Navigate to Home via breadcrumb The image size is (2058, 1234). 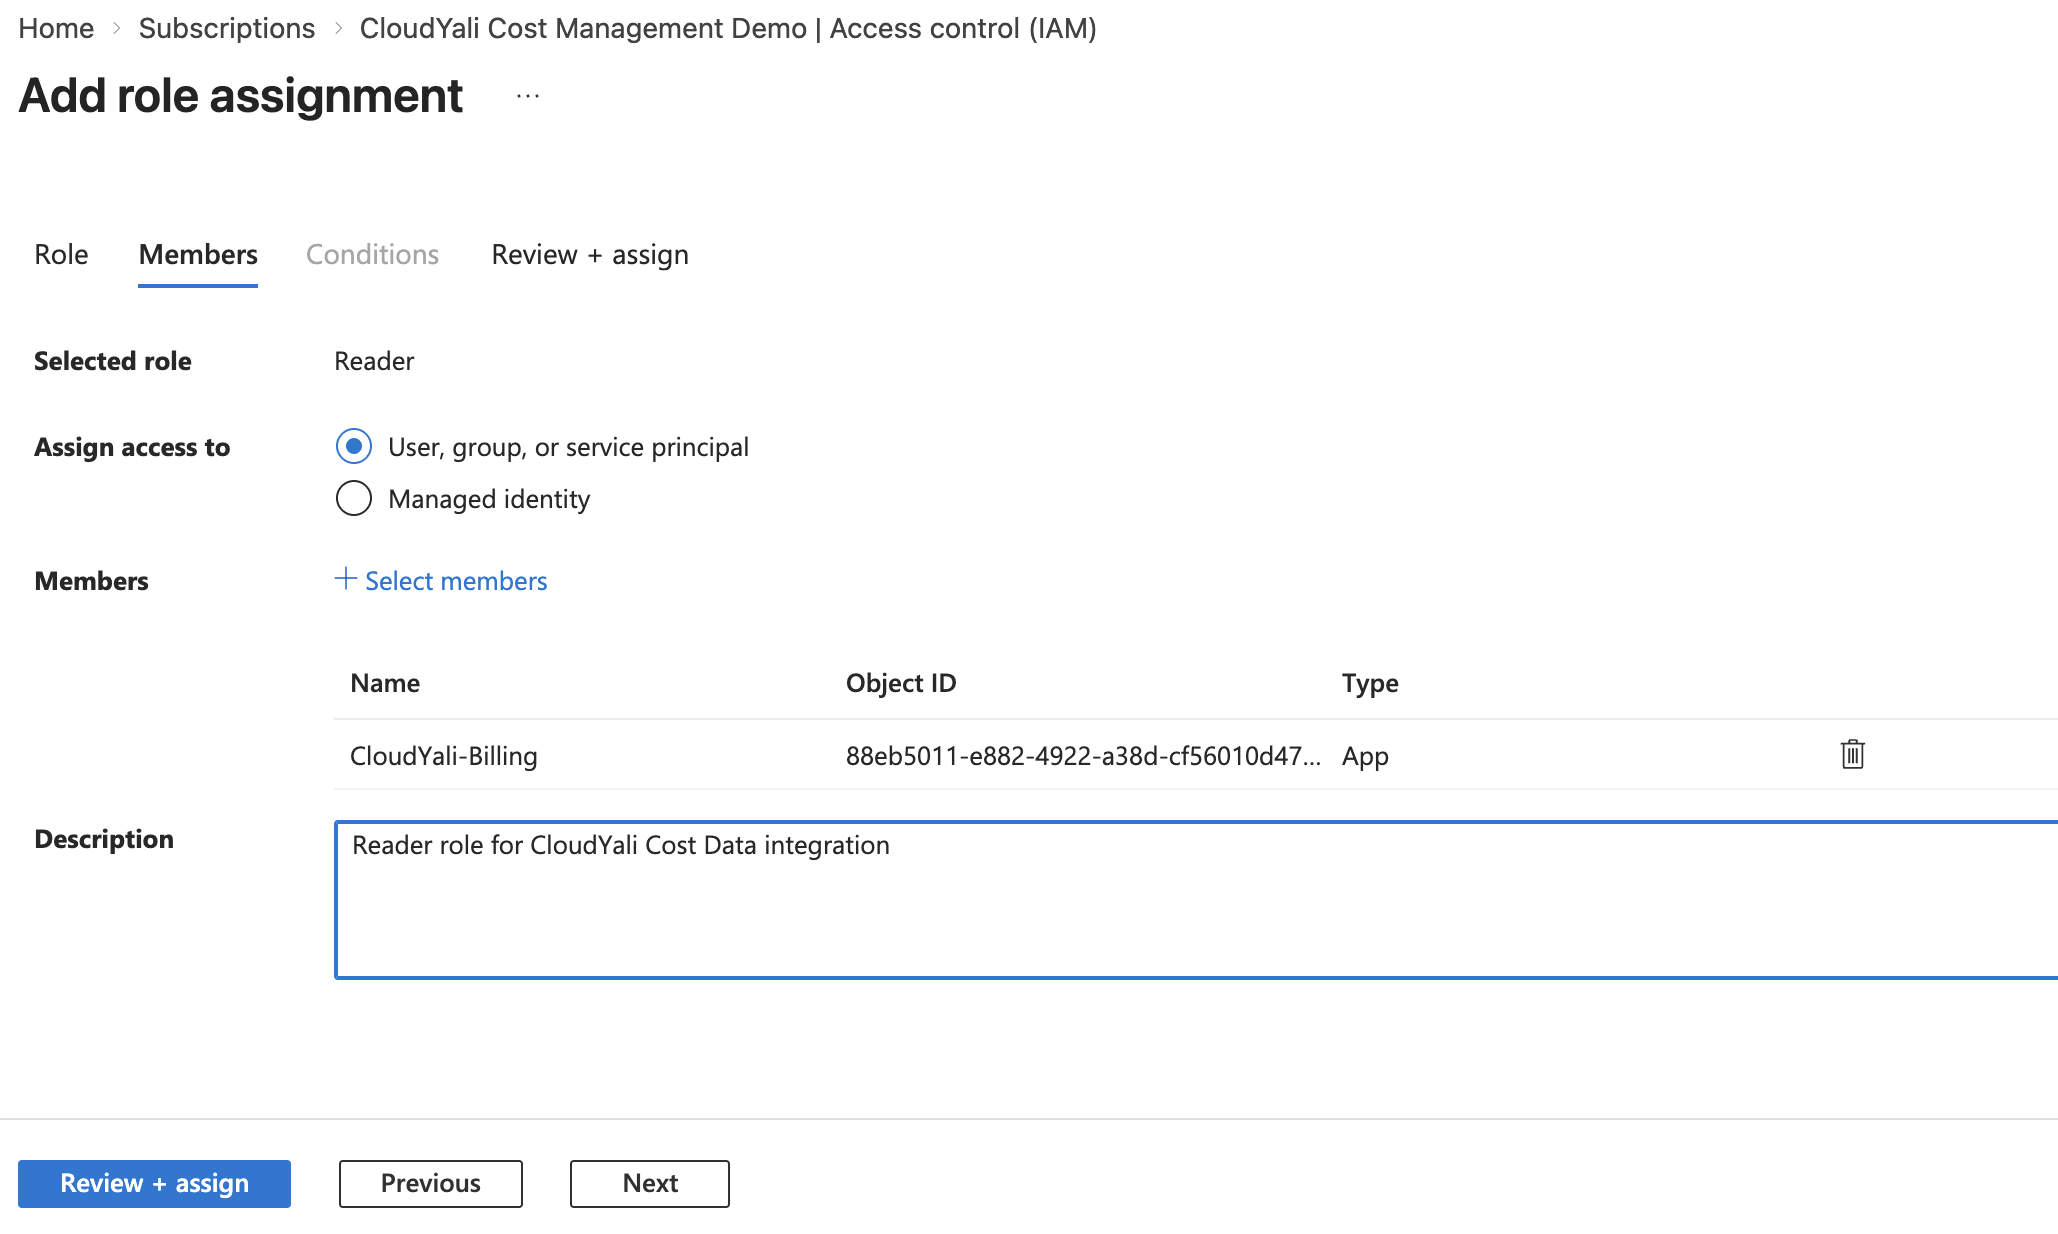click(x=55, y=28)
